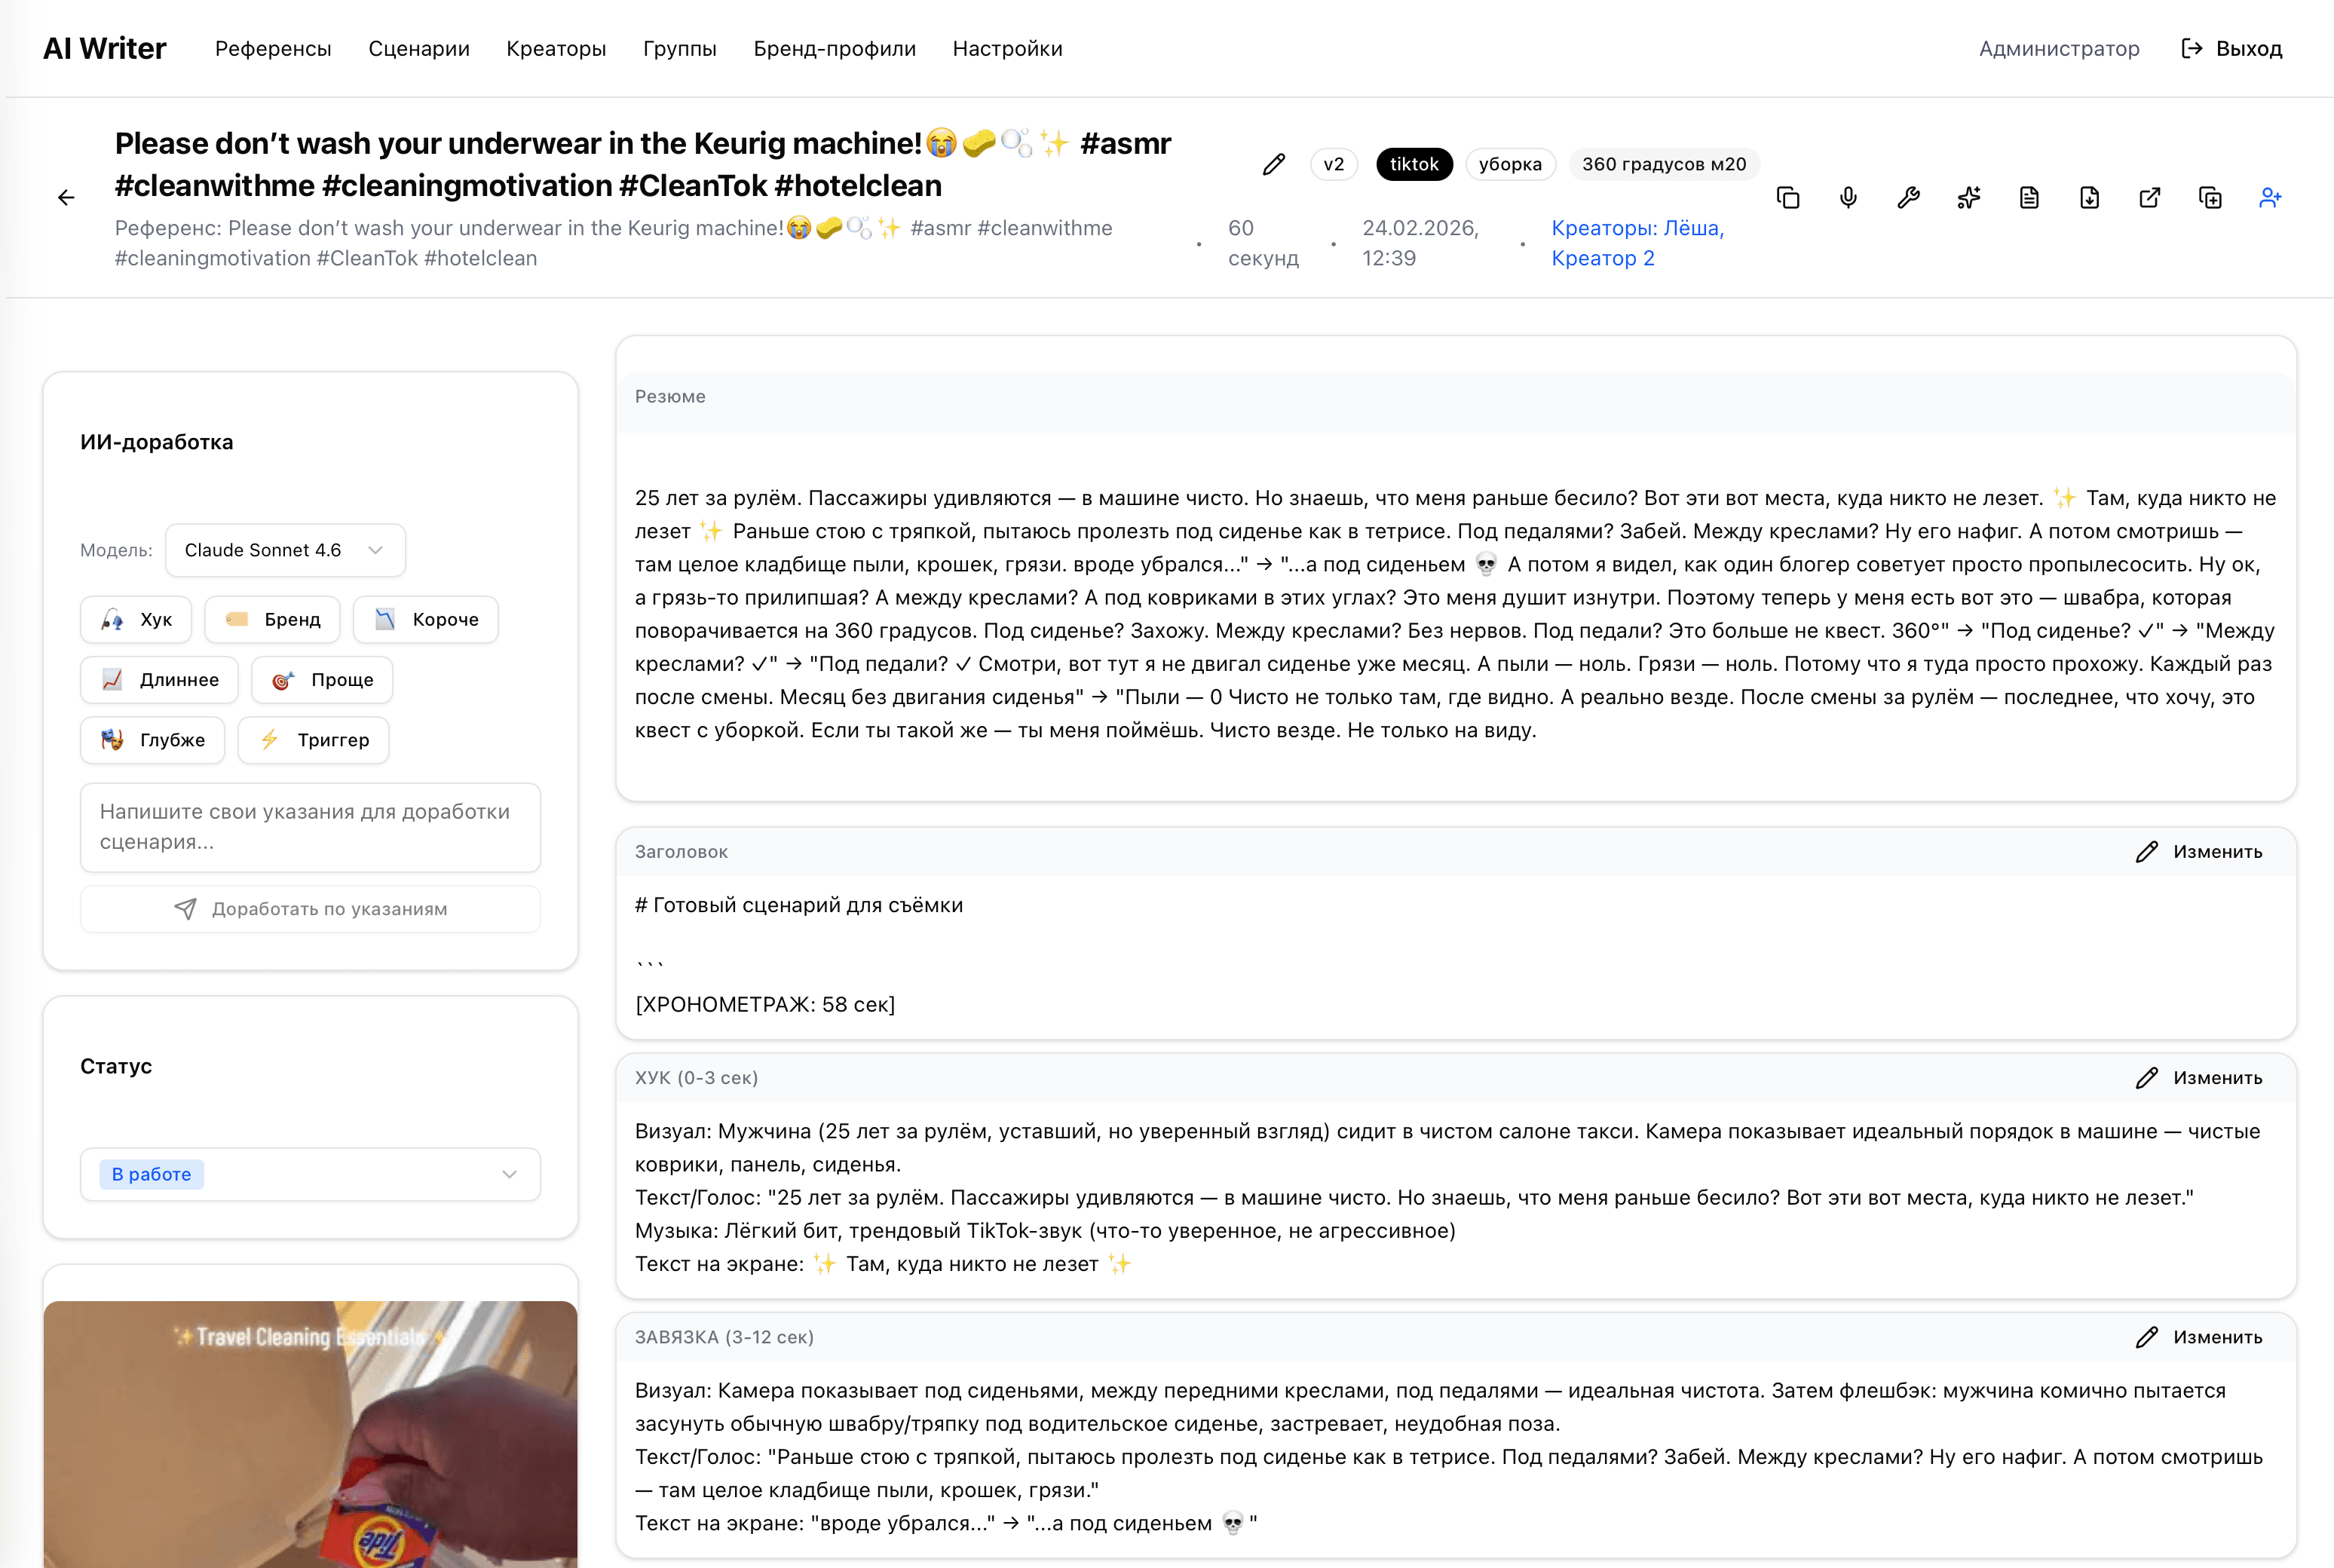Screen dimensions: 2334x1568
Task: Toggle the 'Хук' refinement option
Action: click(x=136, y=619)
